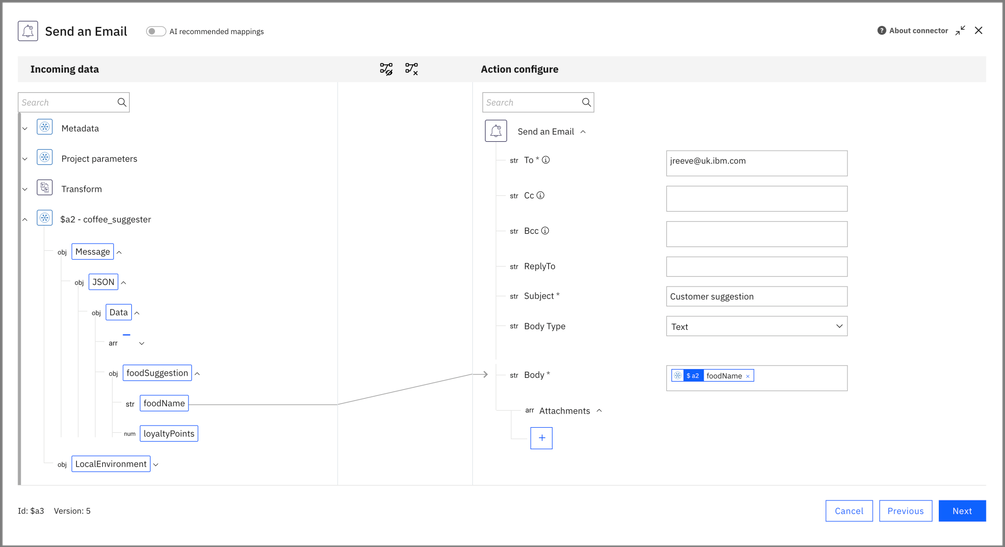Collapse the $a2 coffee_suggester chevron
This screenshot has width=1005, height=547.
[x=25, y=219]
